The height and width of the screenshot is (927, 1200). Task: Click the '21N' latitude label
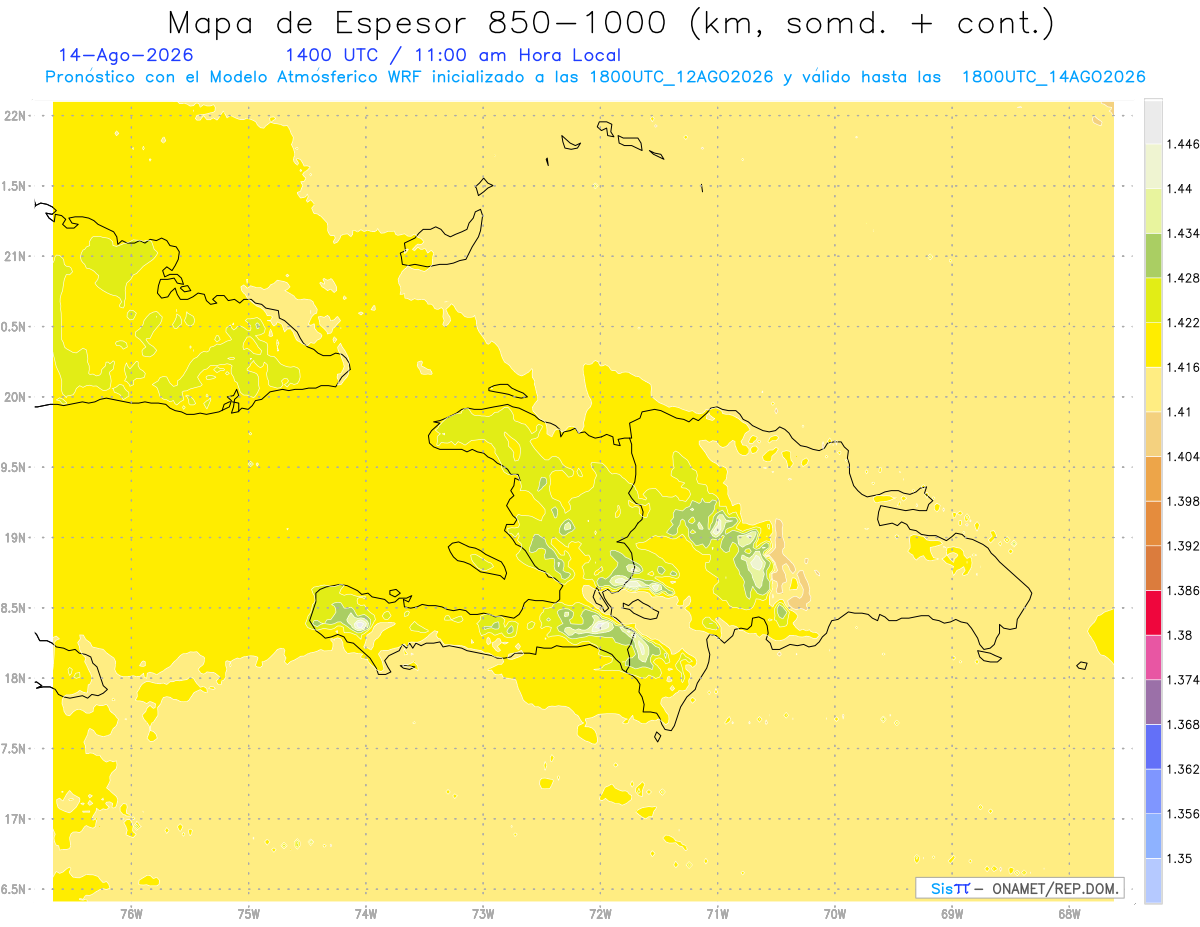pyautogui.click(x=15, y=257)
